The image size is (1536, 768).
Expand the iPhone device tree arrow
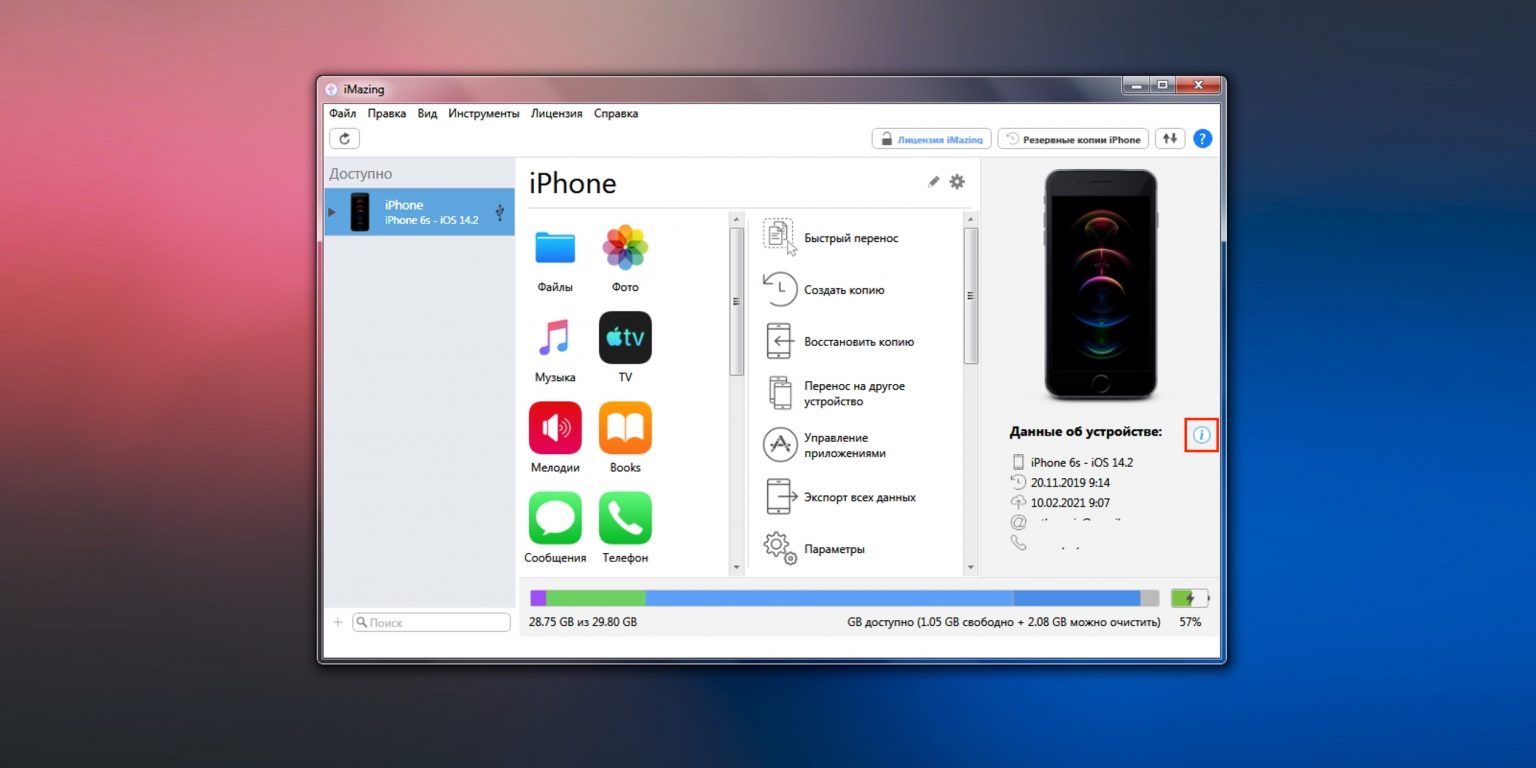(x=332, y=212)
